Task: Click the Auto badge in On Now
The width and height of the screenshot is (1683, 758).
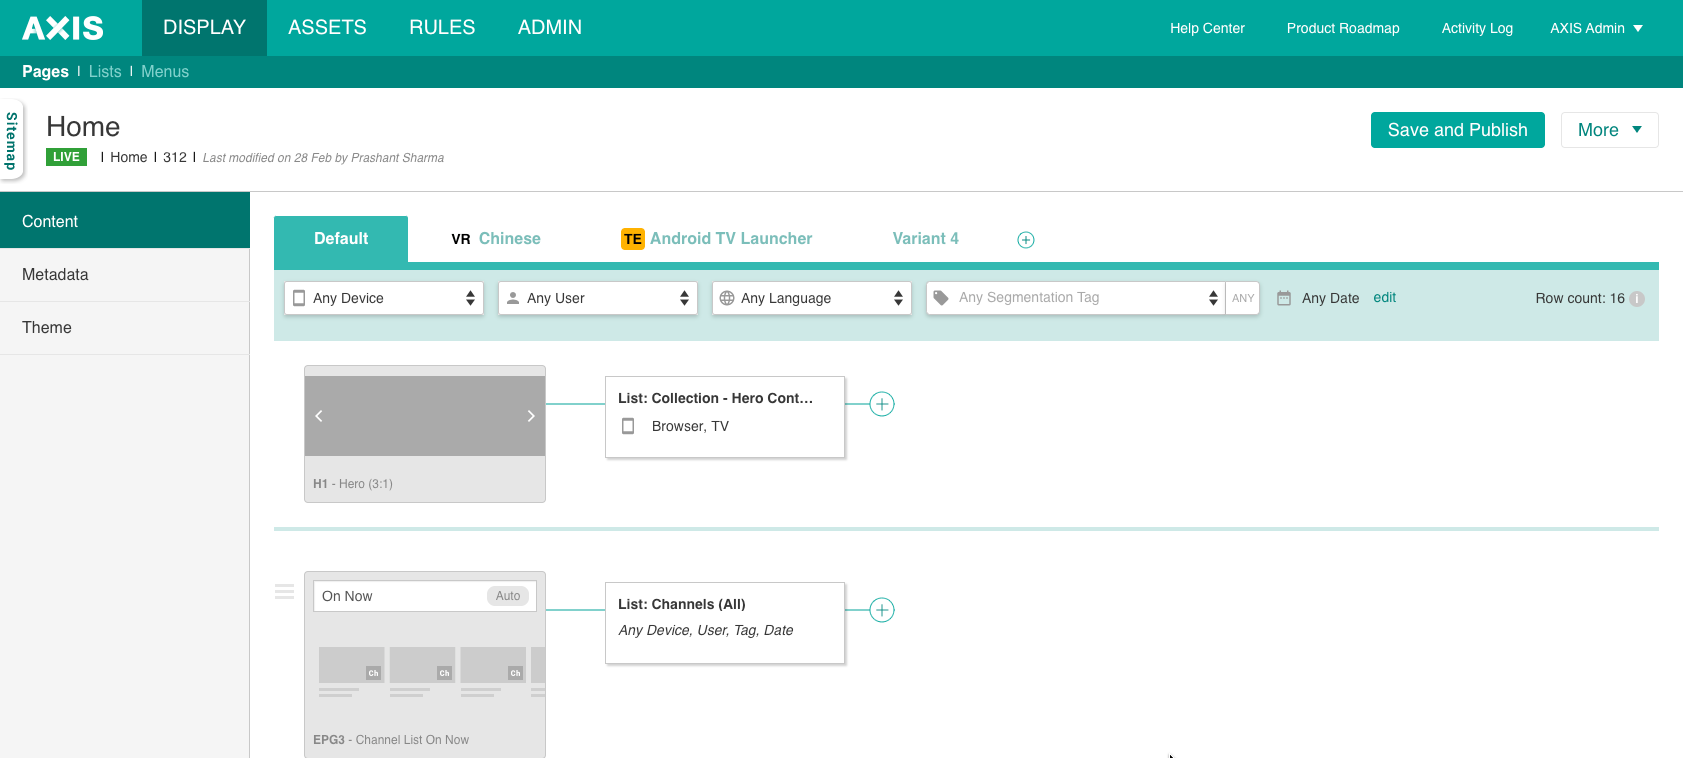Action: coord(508,596)
